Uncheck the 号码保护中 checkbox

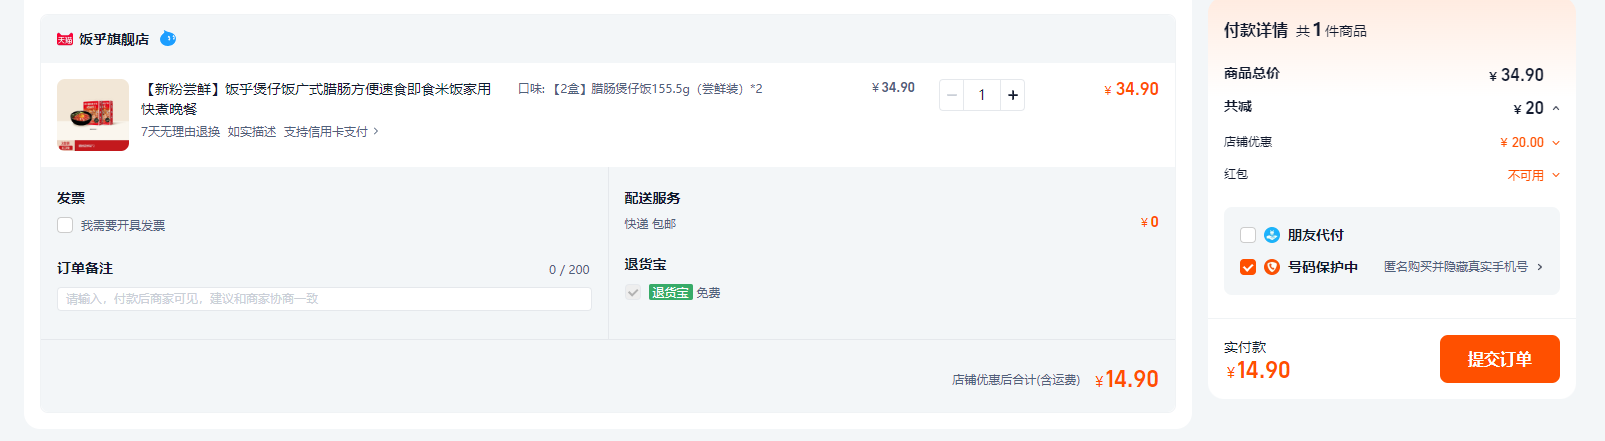tap(1248, 267)
